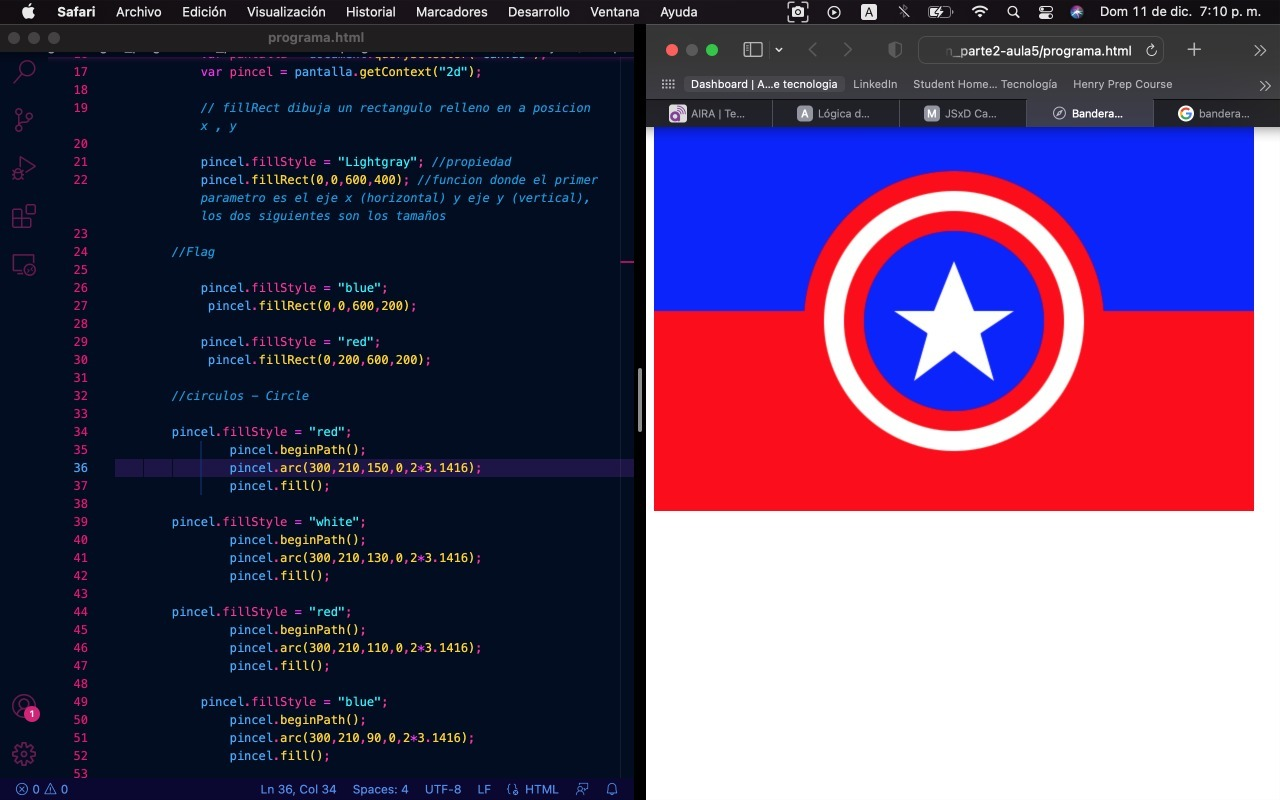Click the //Flag comment in the code
This screenshot has width=1280, height=800.
coord(193,252)
